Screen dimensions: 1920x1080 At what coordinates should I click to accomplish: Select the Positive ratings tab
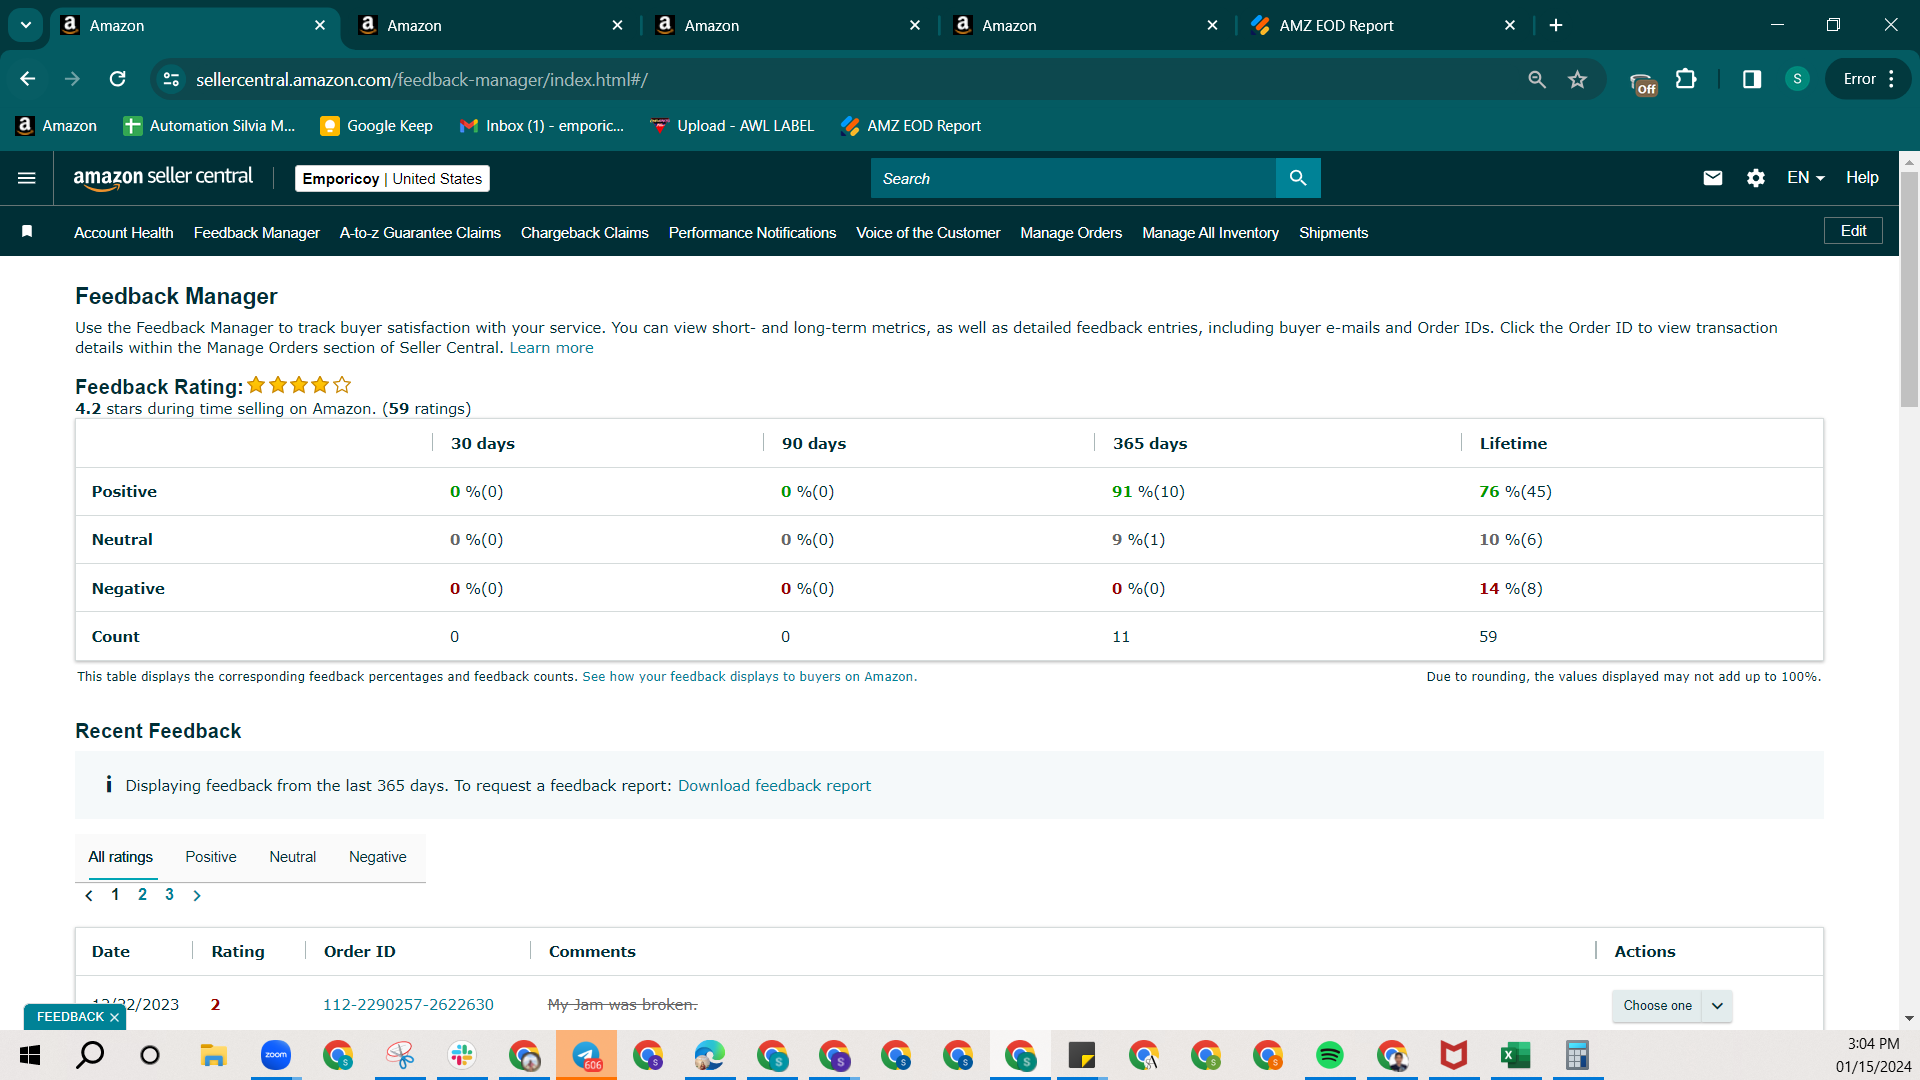click(211, 857)
